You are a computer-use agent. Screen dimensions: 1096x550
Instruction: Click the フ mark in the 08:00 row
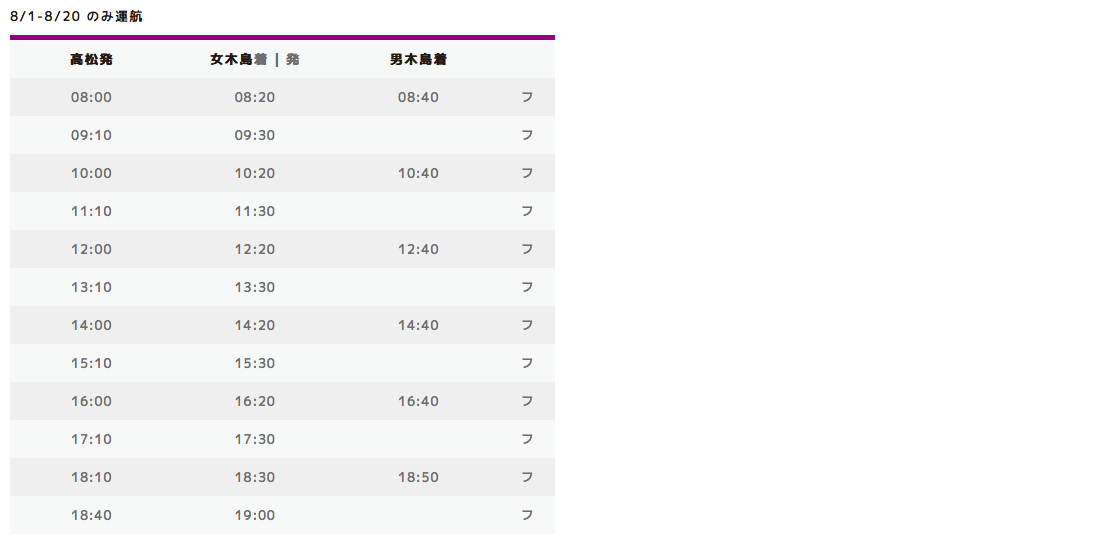coord(527,97)
